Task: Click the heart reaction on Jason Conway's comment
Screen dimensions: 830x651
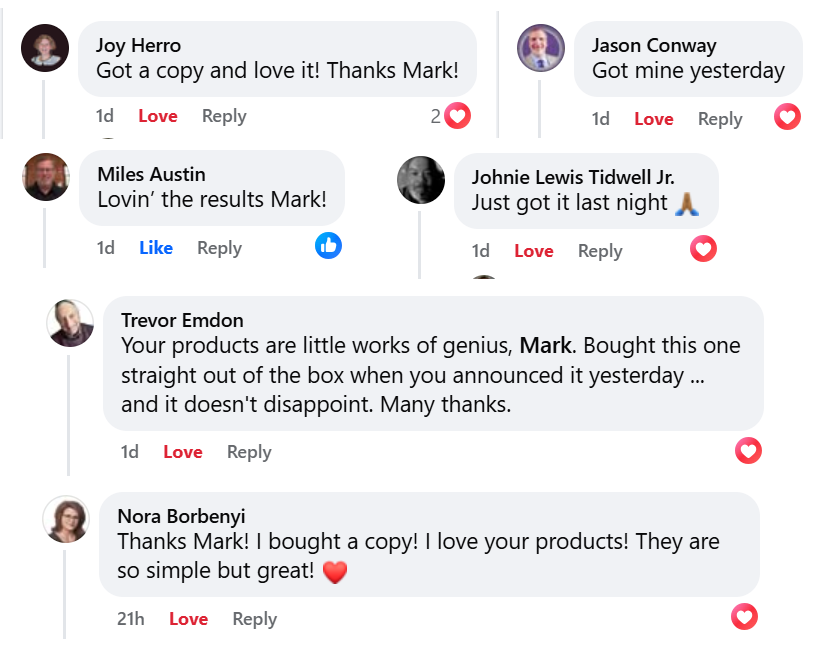Action: click(x=788, y=118)
